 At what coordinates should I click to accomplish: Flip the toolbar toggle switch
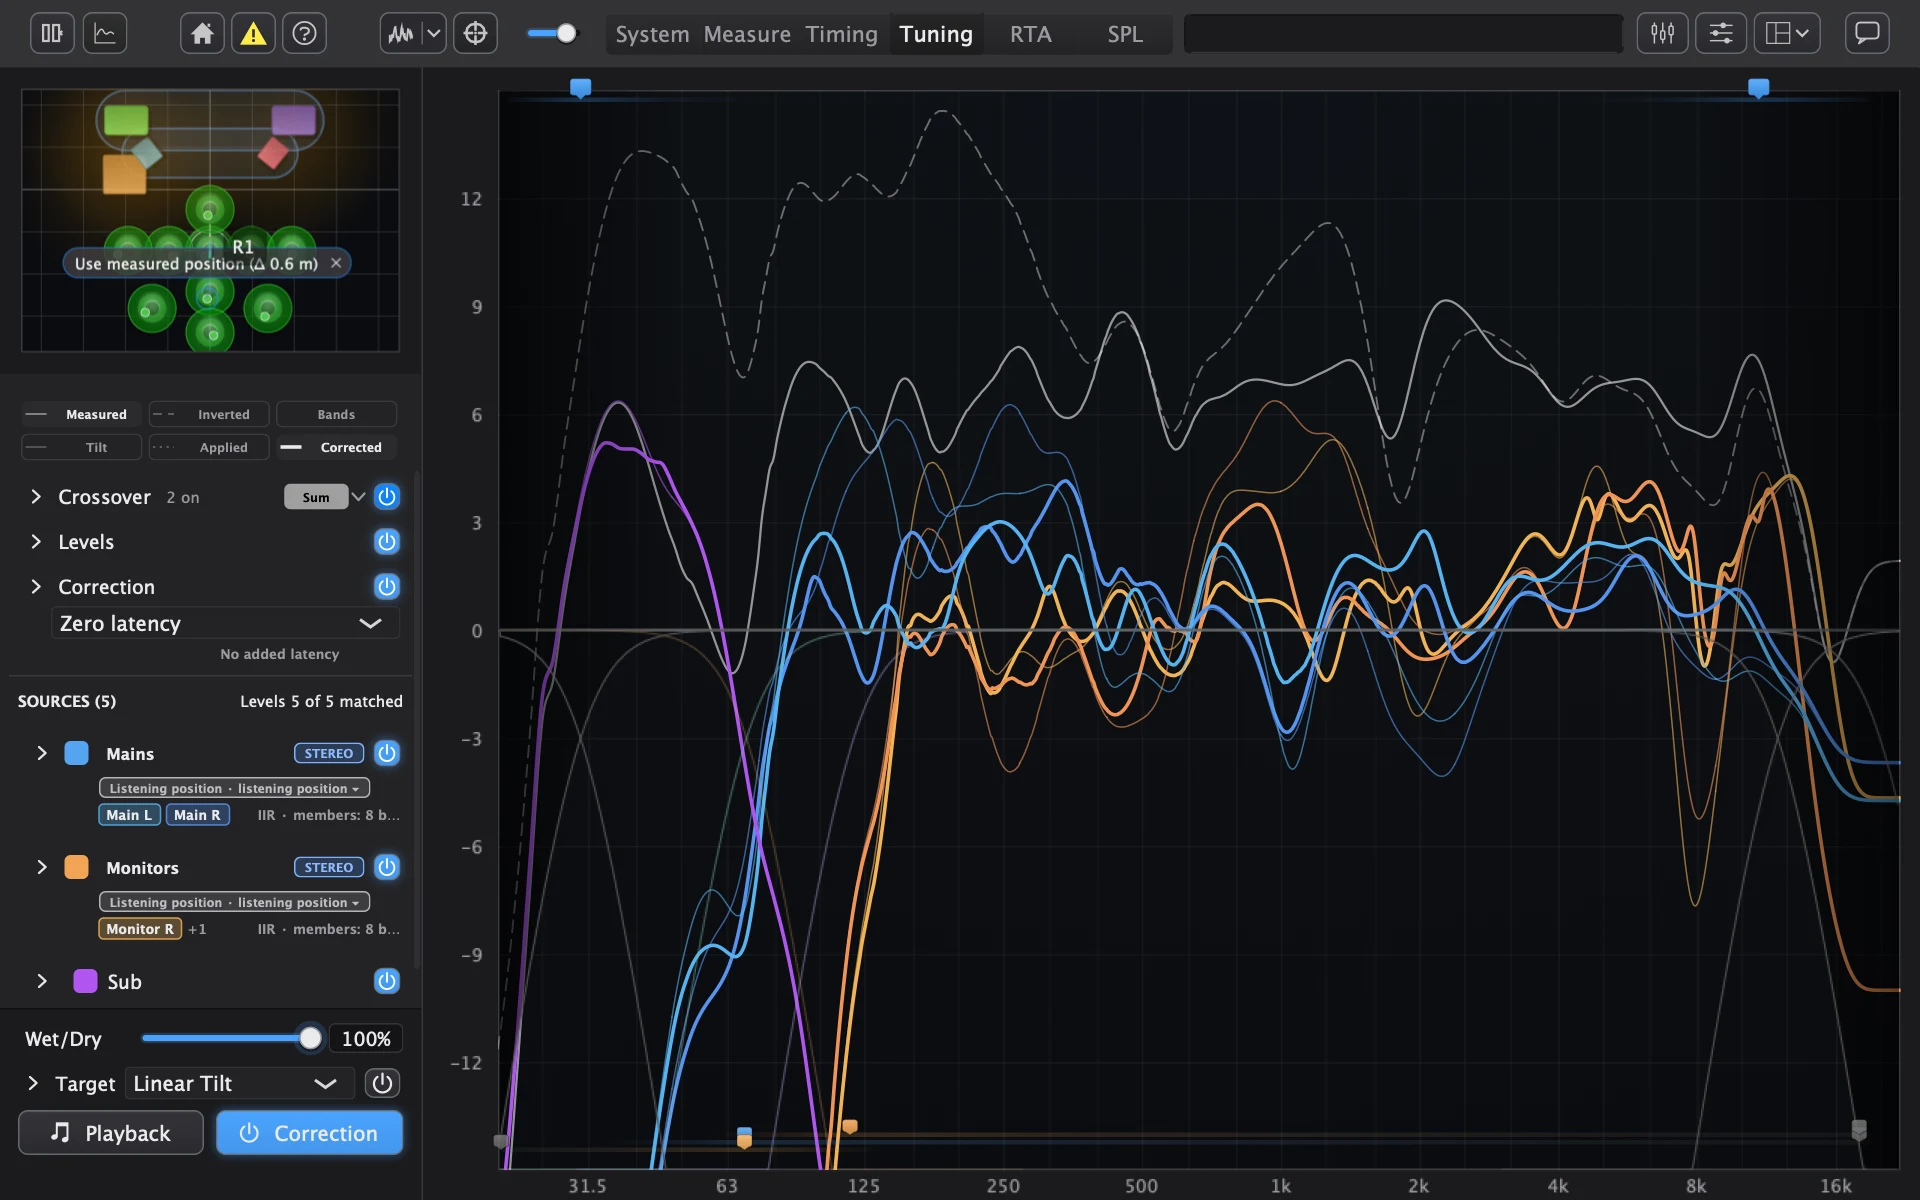pos(553,34)
